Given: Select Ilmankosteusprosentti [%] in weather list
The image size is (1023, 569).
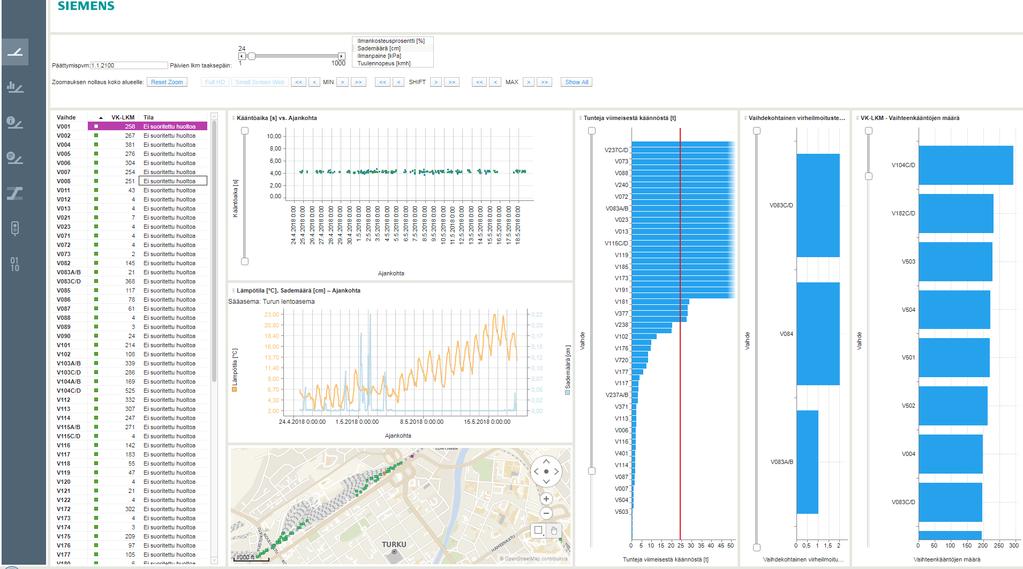Looking at the screenshot, I should click(x=391, y=40).
